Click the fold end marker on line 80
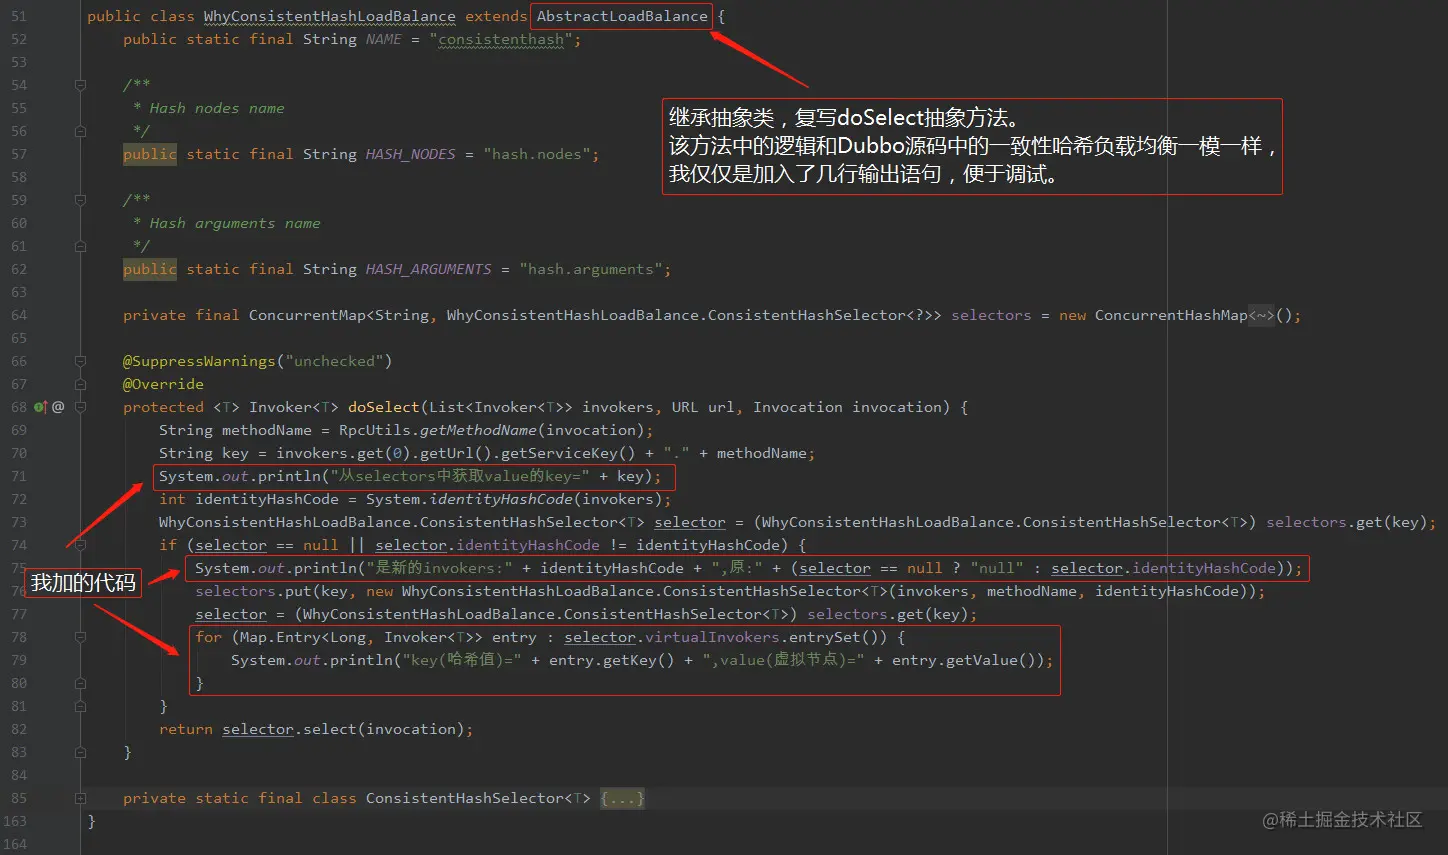Screen dimensions: 1448x855 click(81, 683)
